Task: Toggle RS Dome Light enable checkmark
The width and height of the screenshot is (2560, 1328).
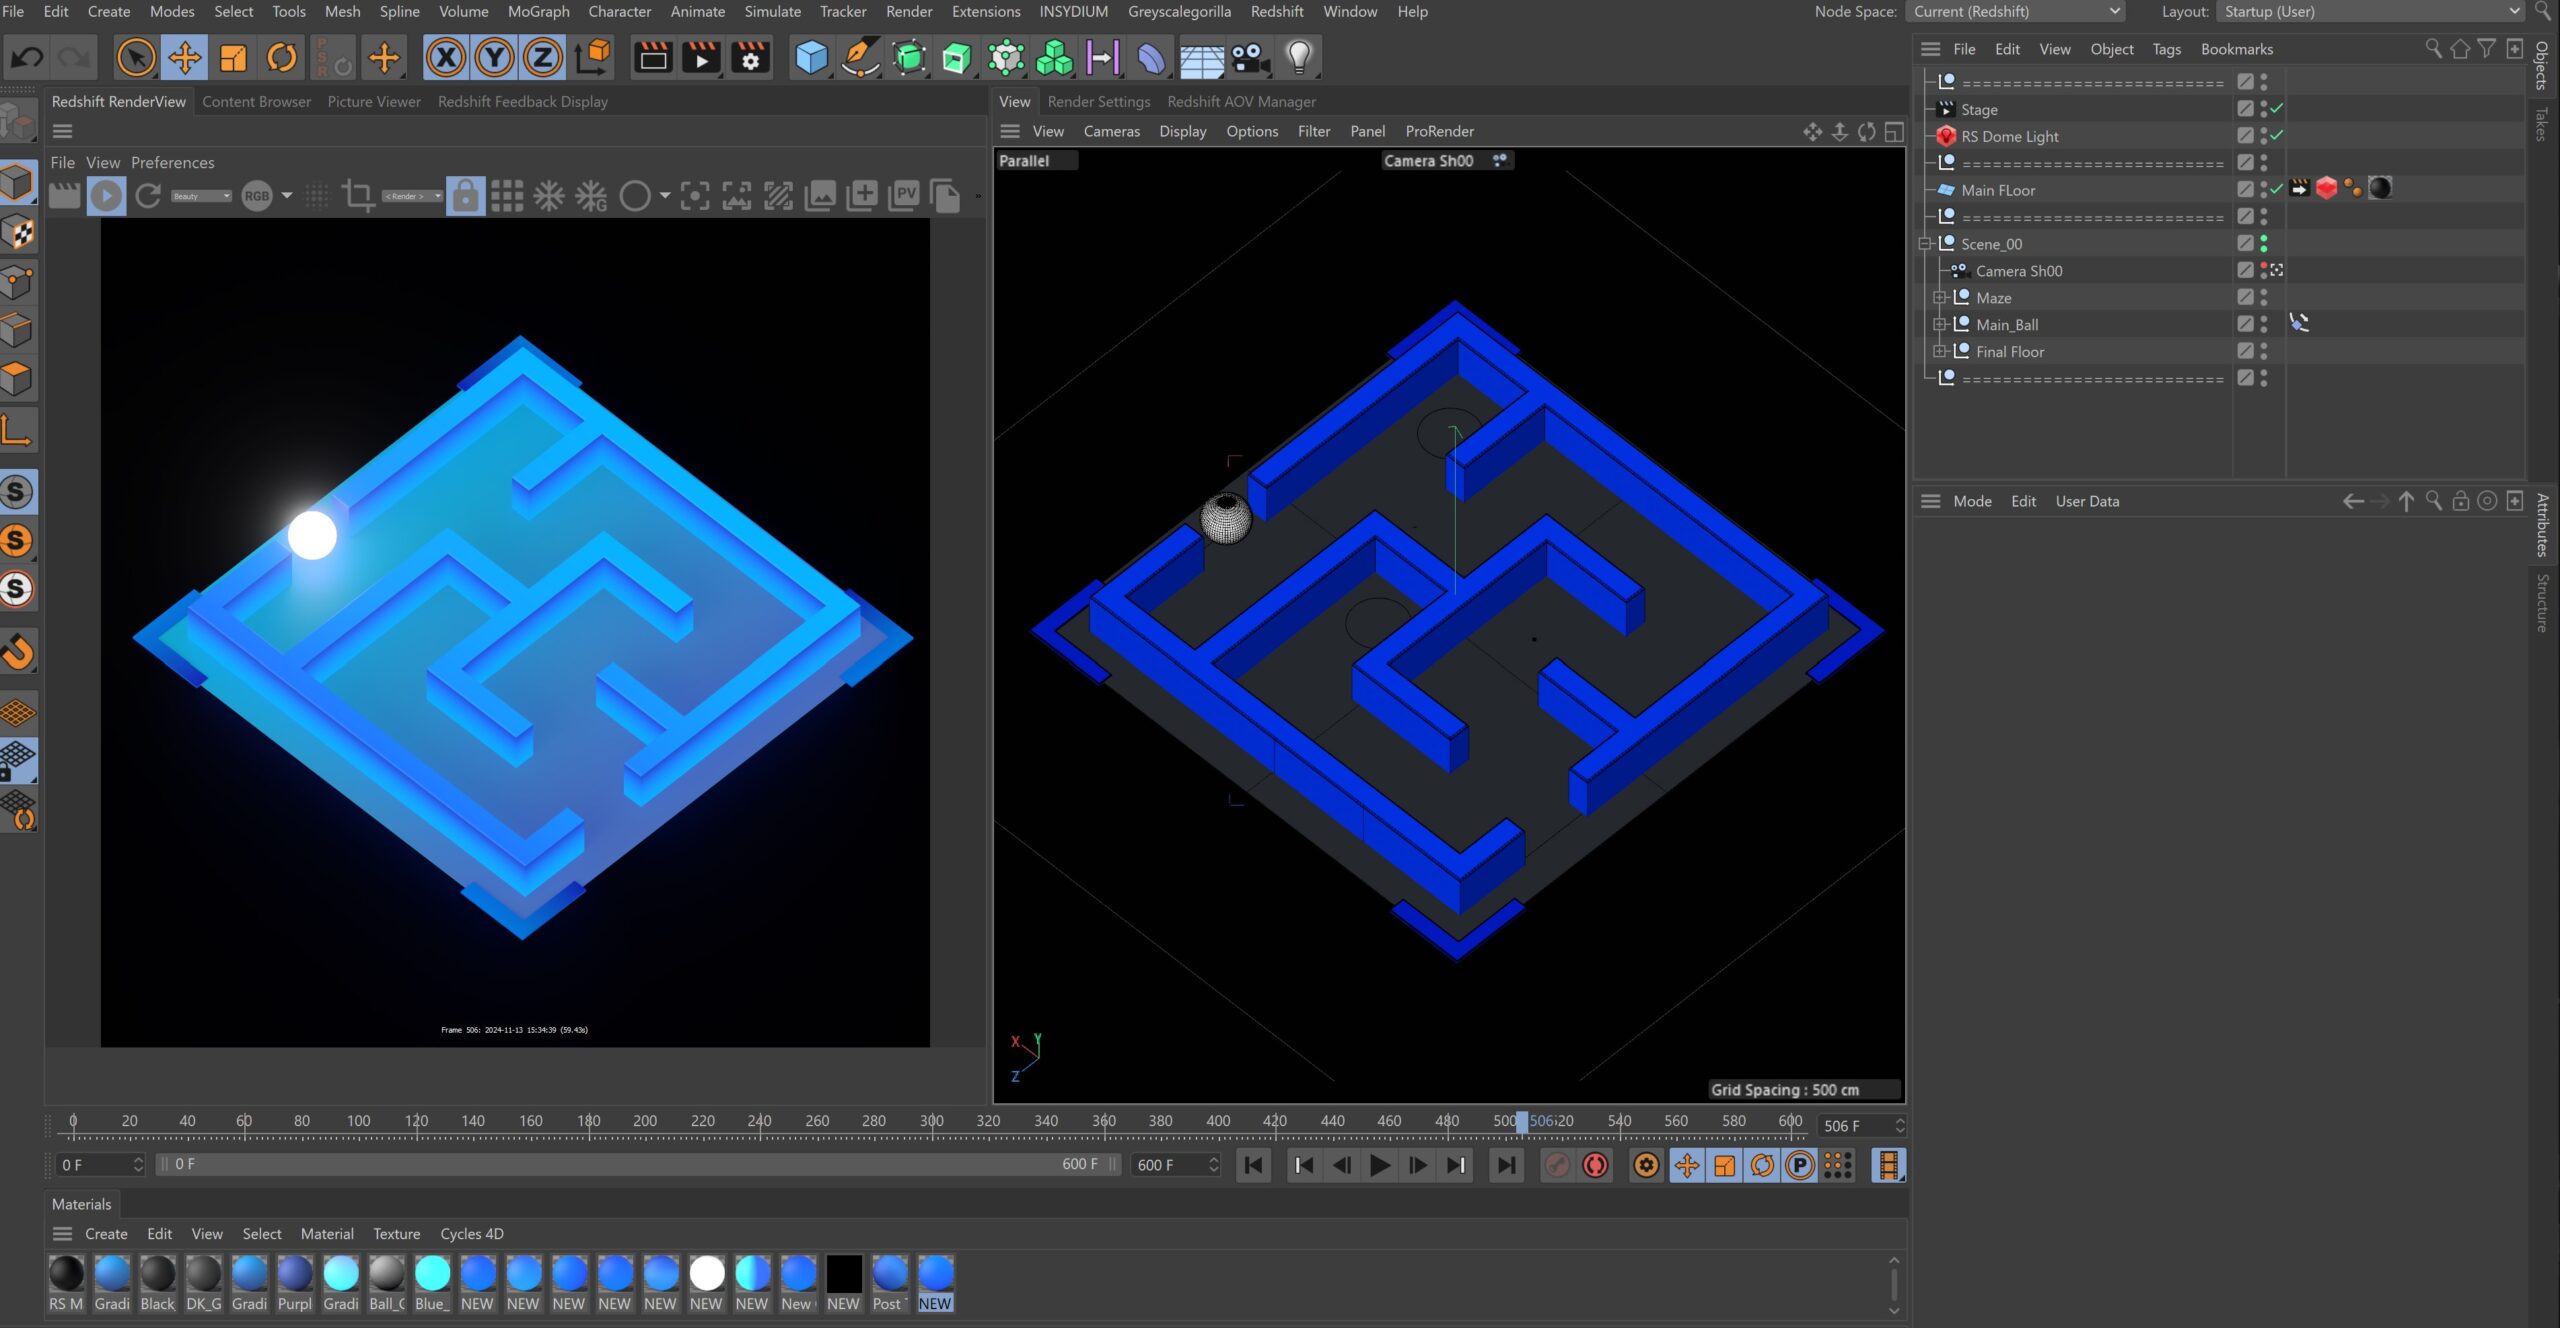Action: [x=2277, y=136]
